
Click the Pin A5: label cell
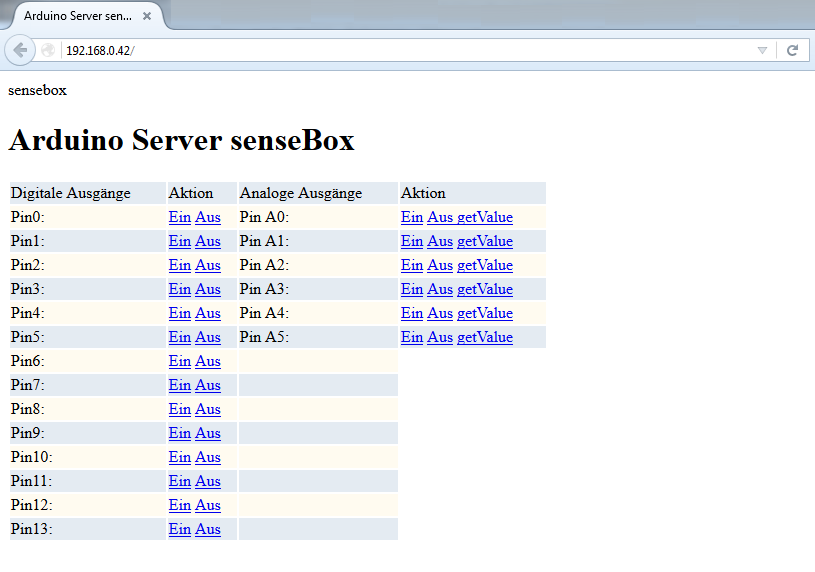(x=318, y=337)
